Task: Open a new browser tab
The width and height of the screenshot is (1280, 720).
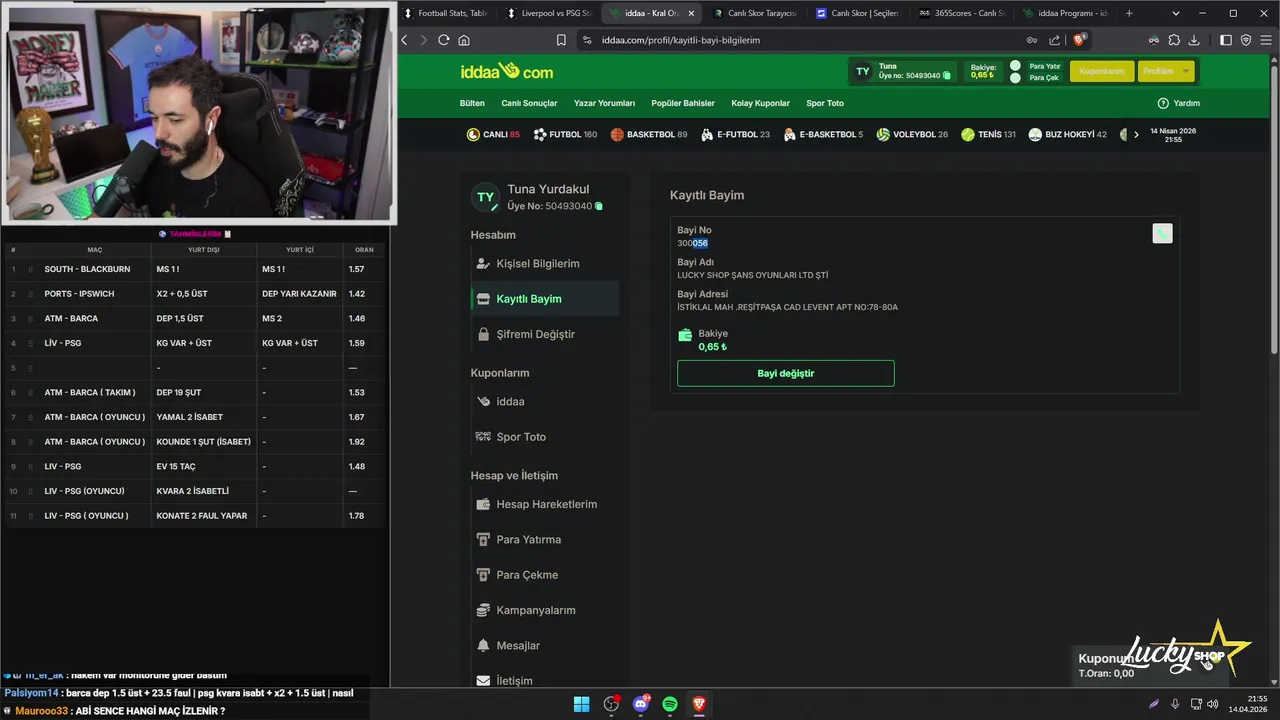Action: pyautogui.click(x=1129, y=13)
